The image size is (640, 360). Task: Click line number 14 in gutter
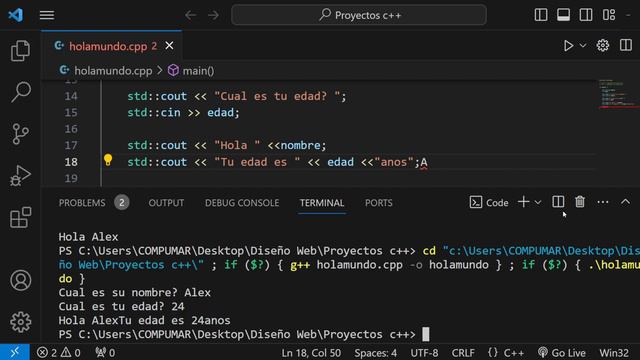tap(71, 96)
